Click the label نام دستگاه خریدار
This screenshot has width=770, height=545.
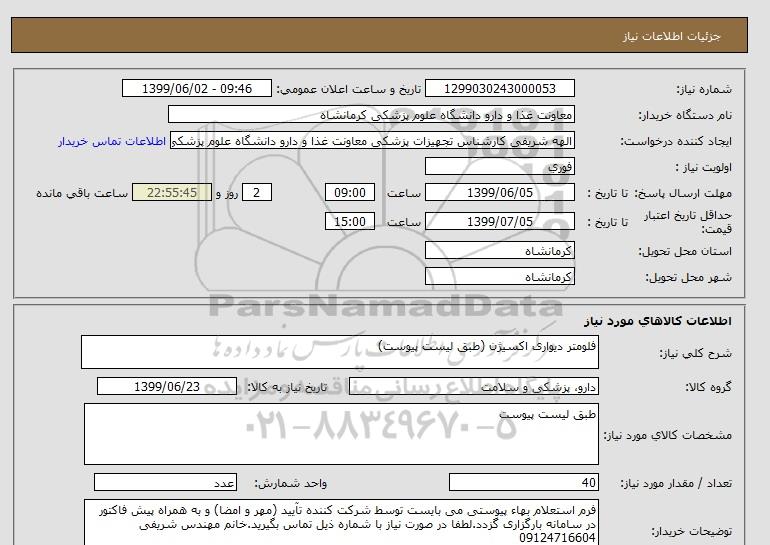[685, 115]
